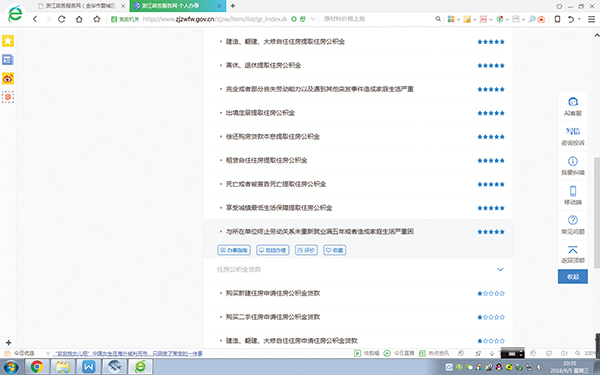Image resolution: width=600 pixels, height=375 pixels.
Task: Open the Windows Start button
Action: pyautogui.click(x=10, y=367)
